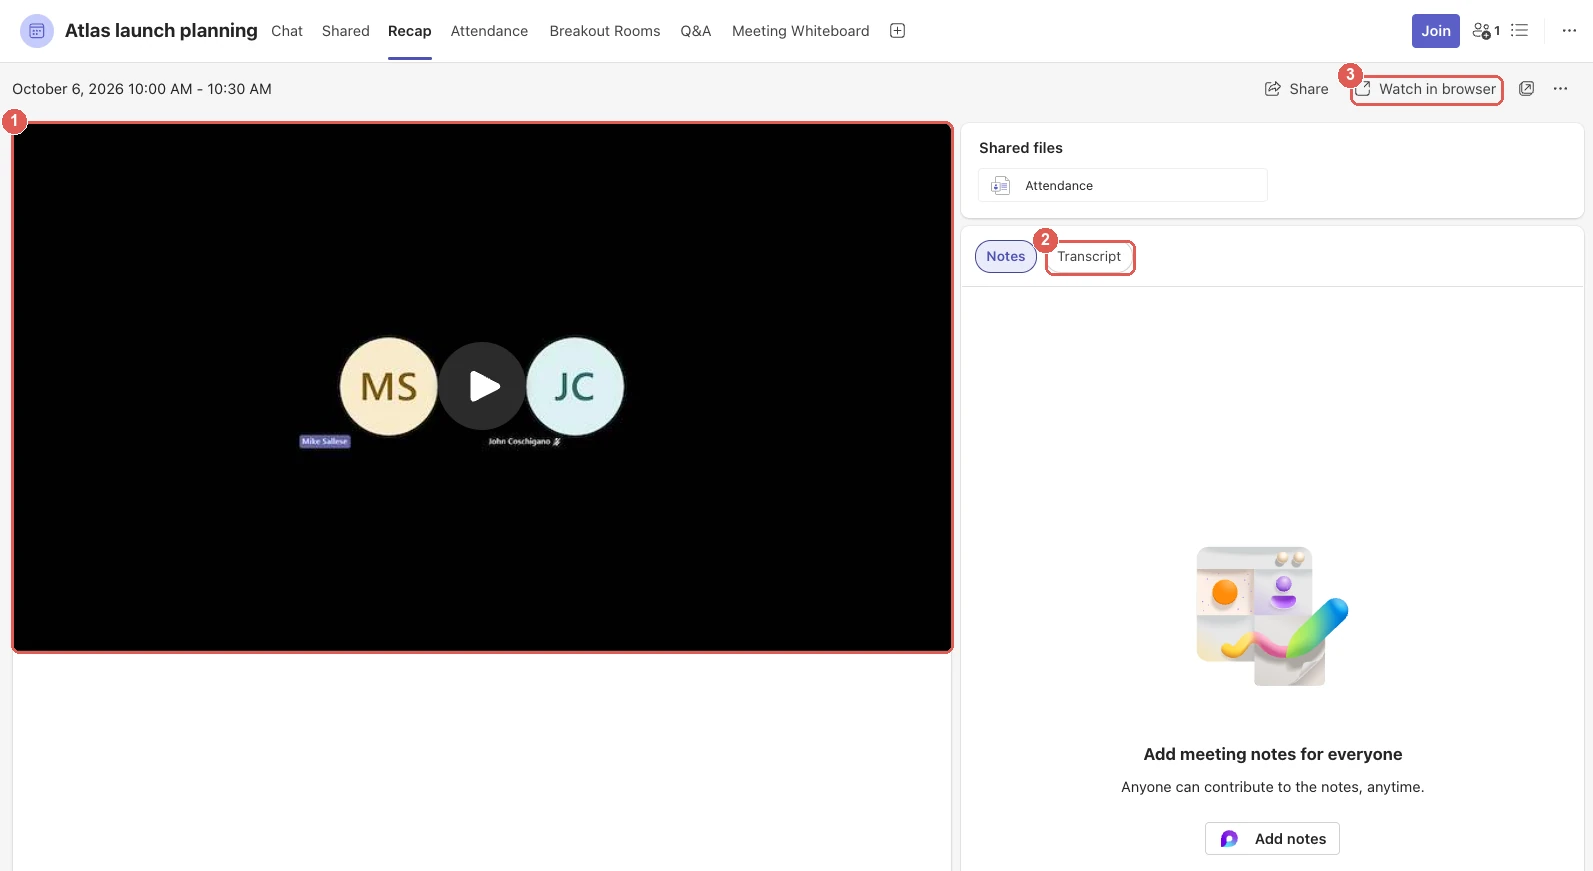
Task: Click the JC participant avatar in the video
Action: pyautogui.click(x=575, y=386)
